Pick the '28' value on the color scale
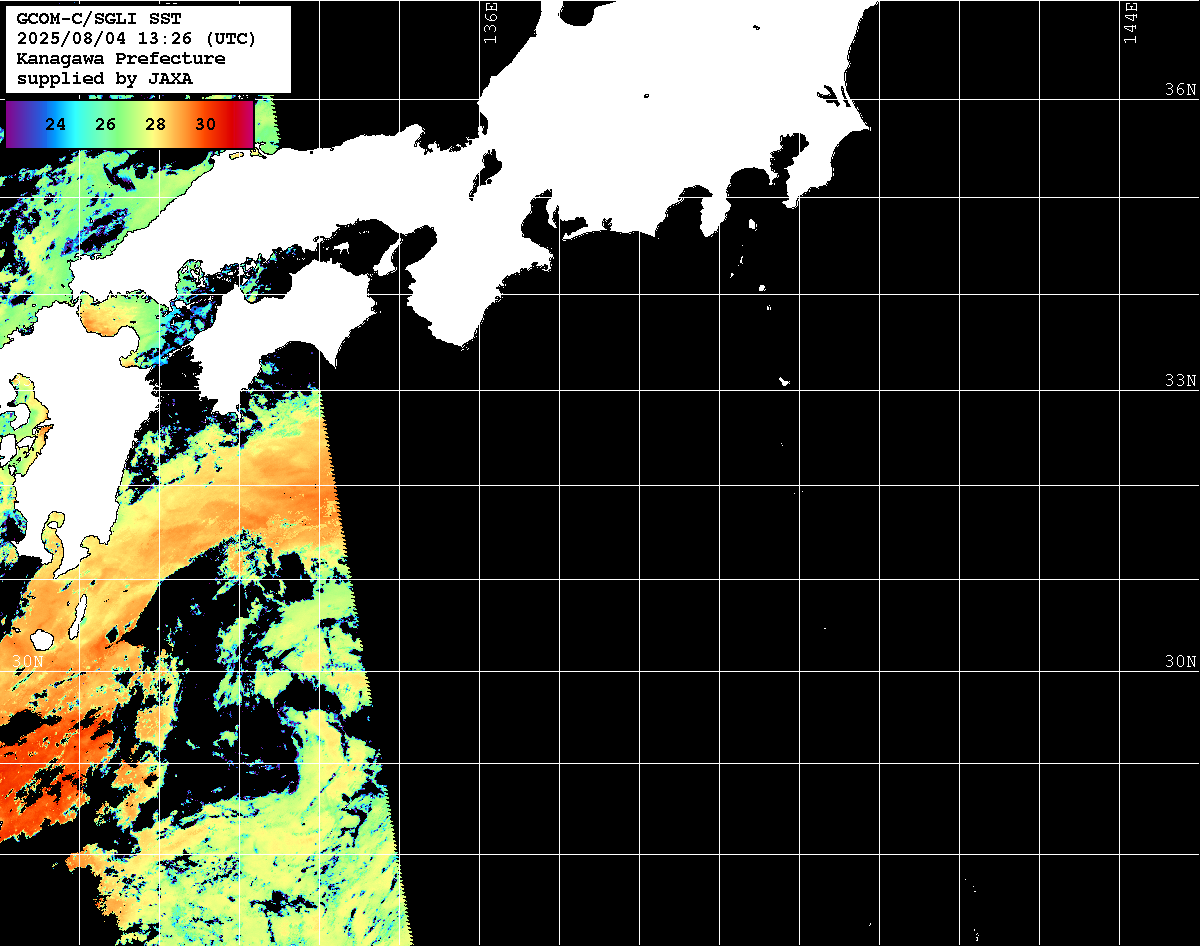The width and height of the screenshot is (1200, 946). (155, 125)
